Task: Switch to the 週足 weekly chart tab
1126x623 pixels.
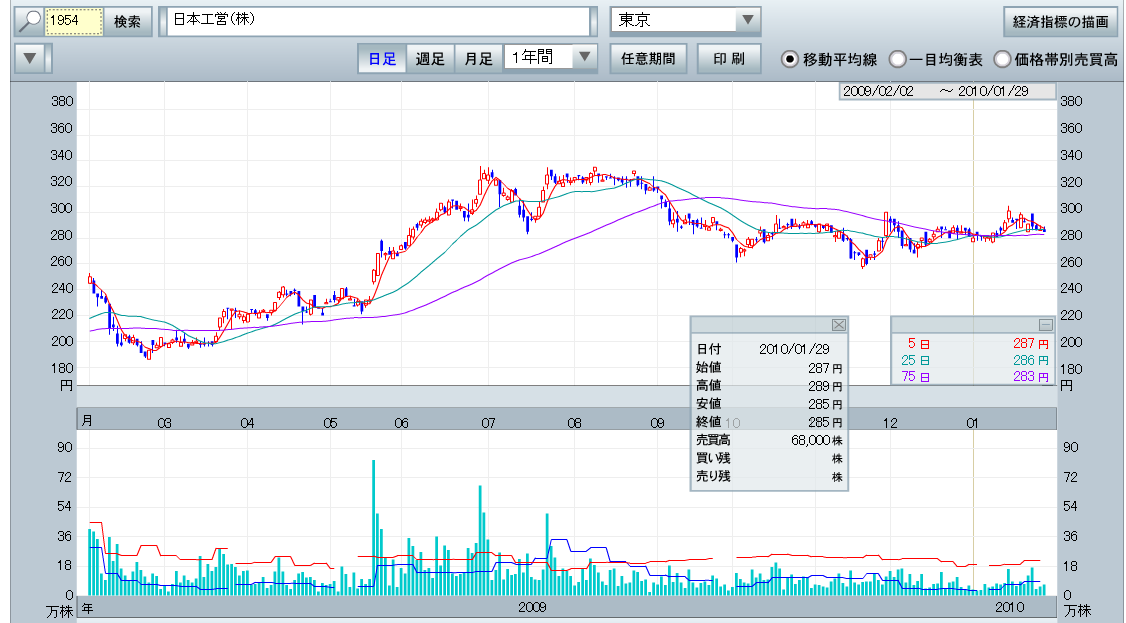Action: (x=430, y=58)
